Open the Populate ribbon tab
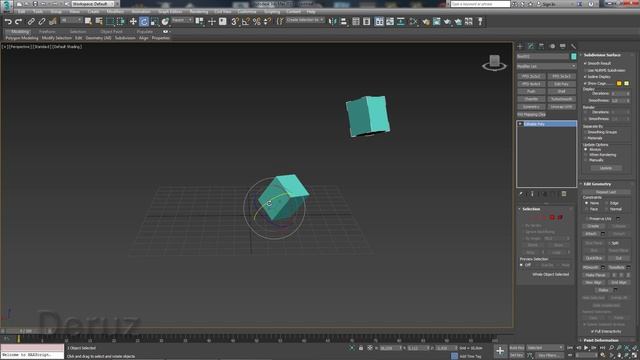 click(144, 31)
